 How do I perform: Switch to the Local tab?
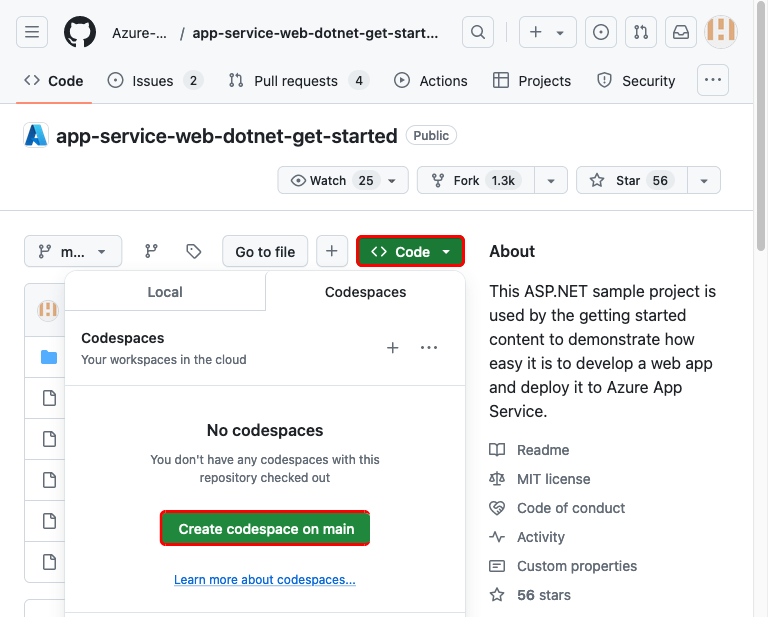(165, 292)
